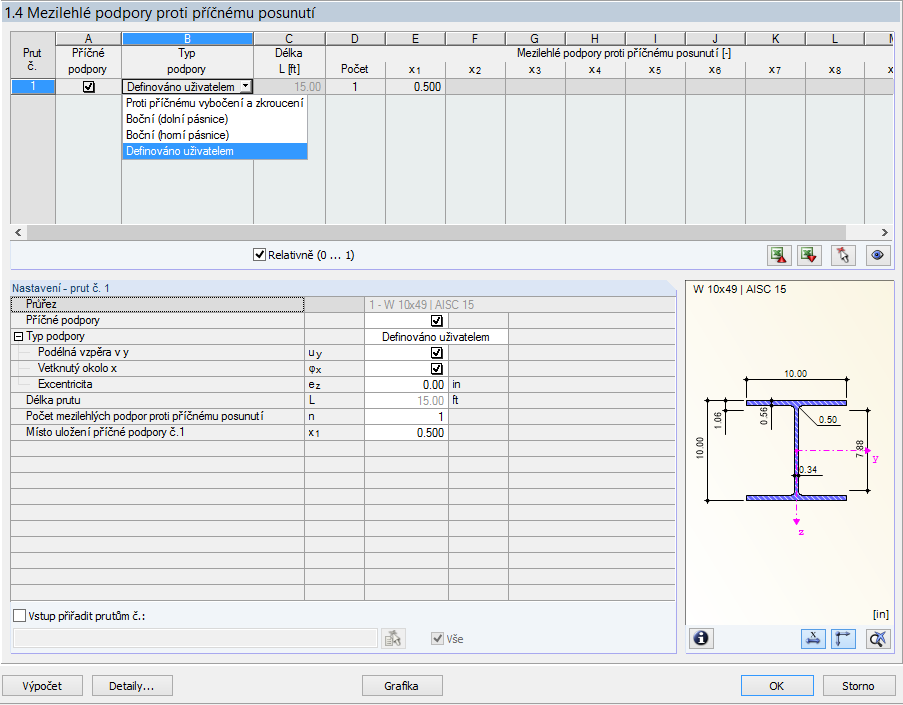Click the cross-section info icon
The height and width of the screenshot is (705, 903).
coord(701,638)
